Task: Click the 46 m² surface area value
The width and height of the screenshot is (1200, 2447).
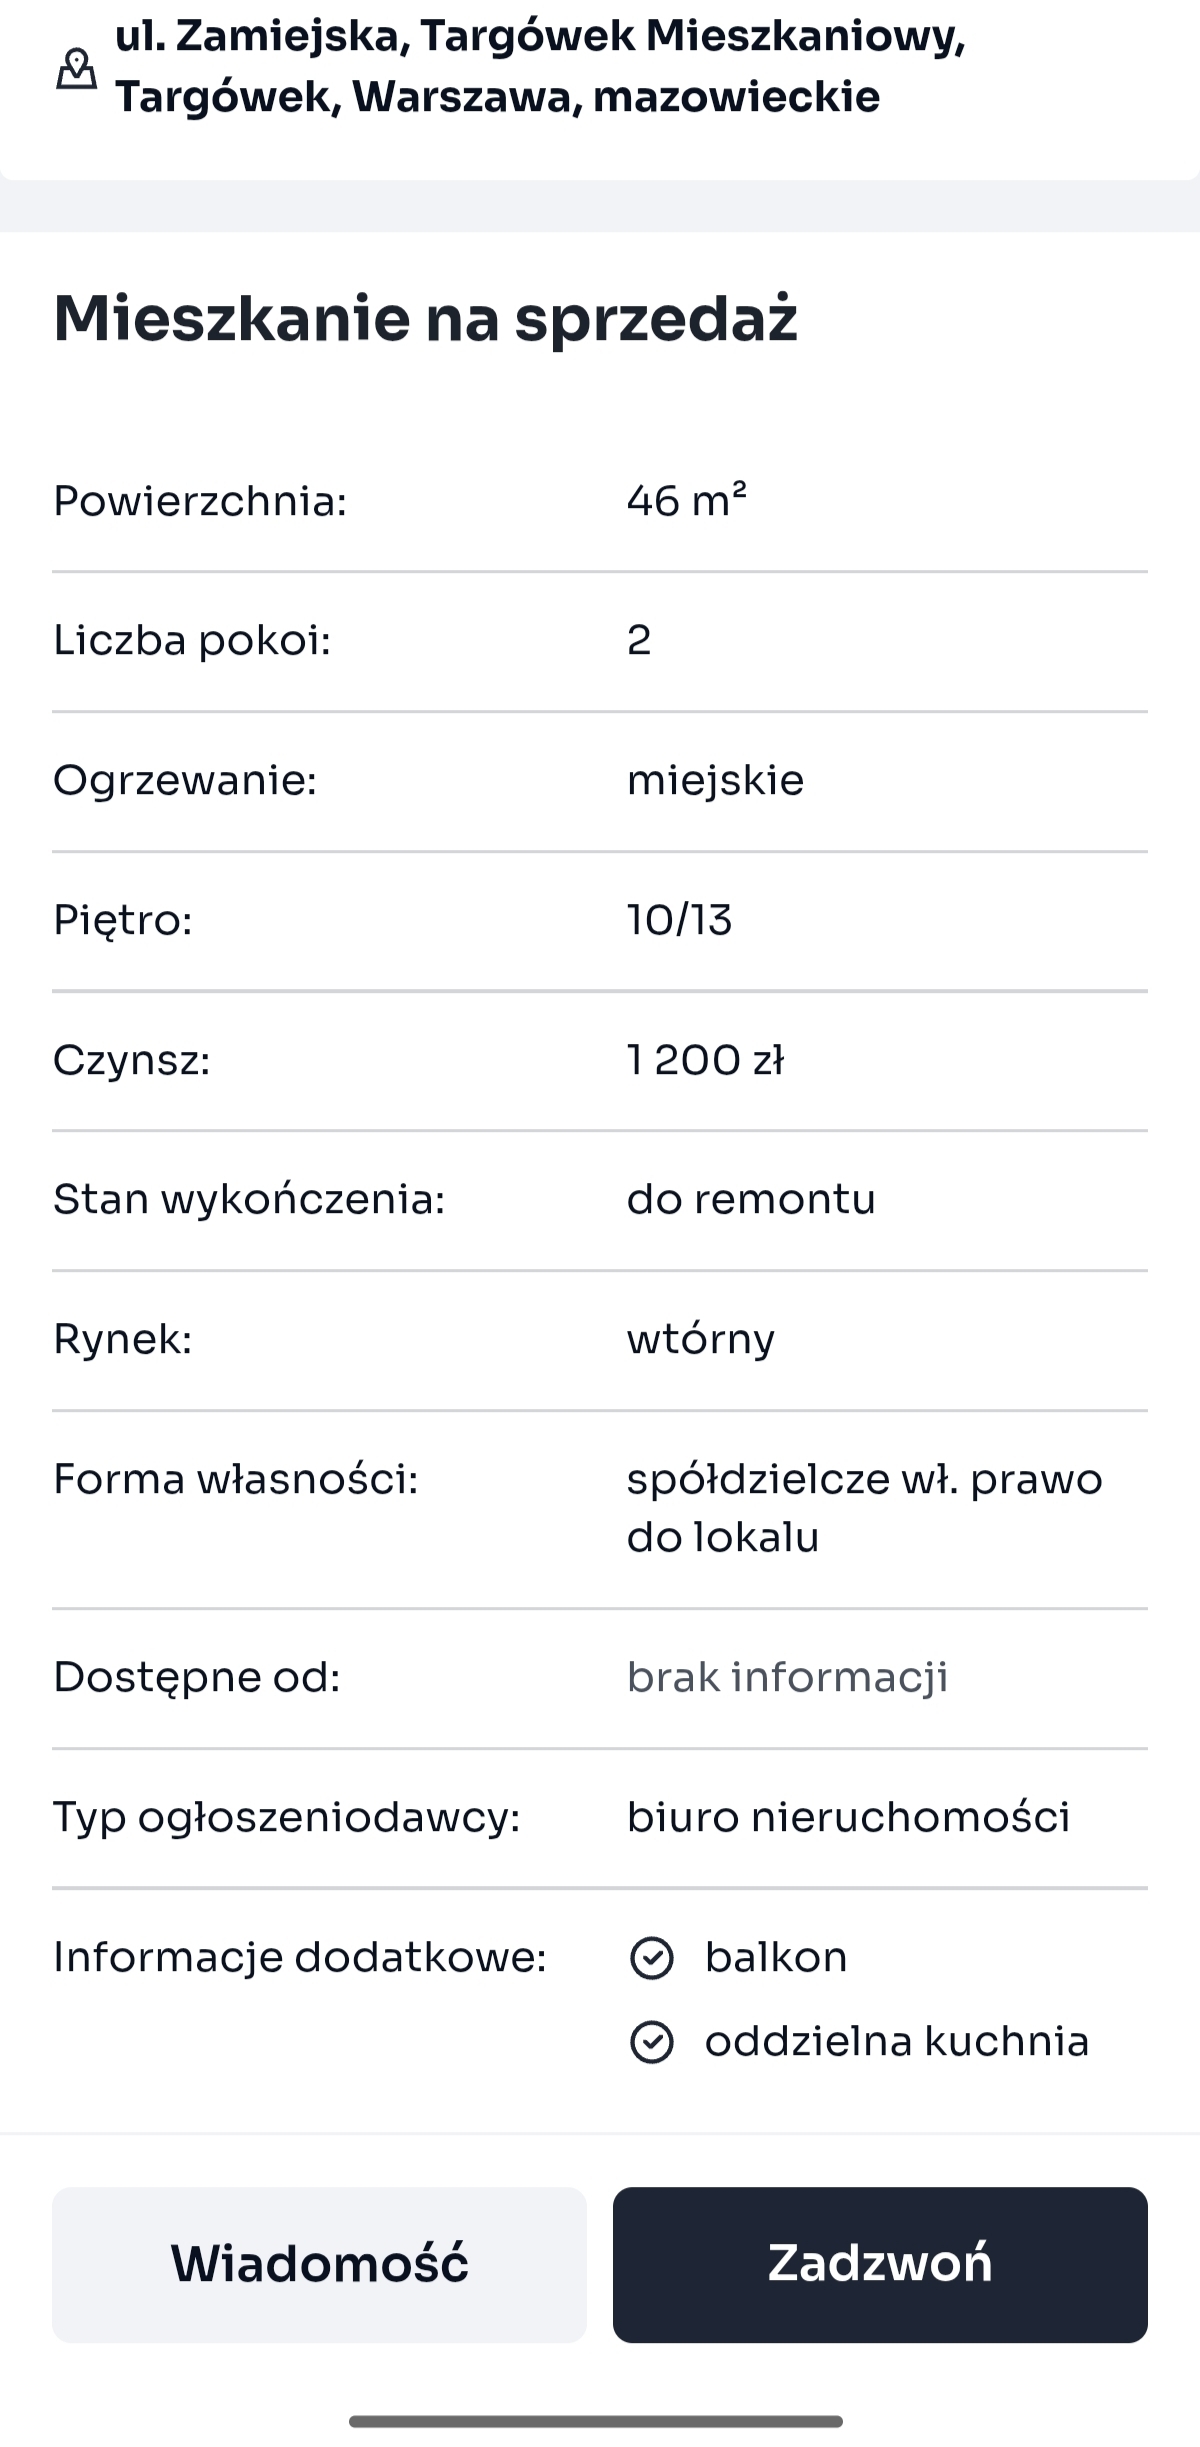Action: 687,500
